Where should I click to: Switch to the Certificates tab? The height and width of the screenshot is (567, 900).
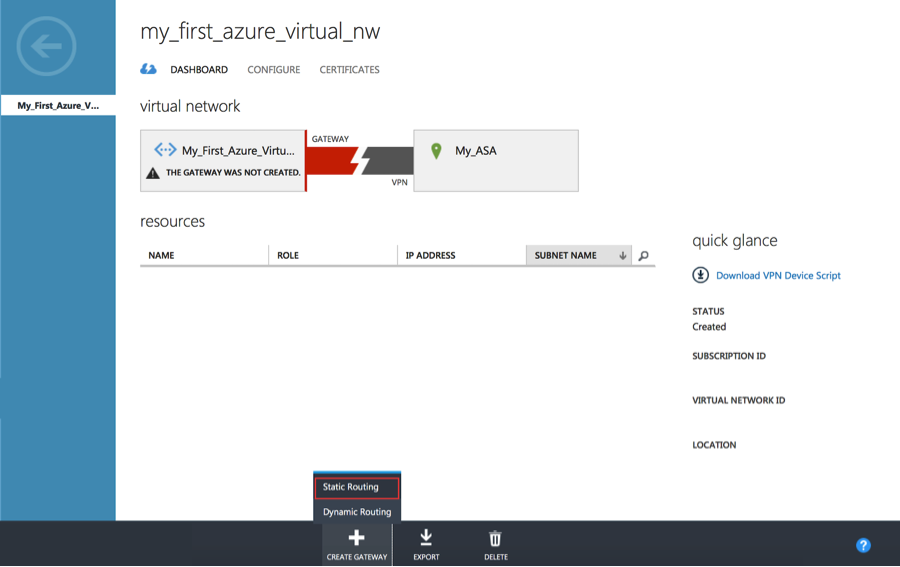(x=350, y=69)
